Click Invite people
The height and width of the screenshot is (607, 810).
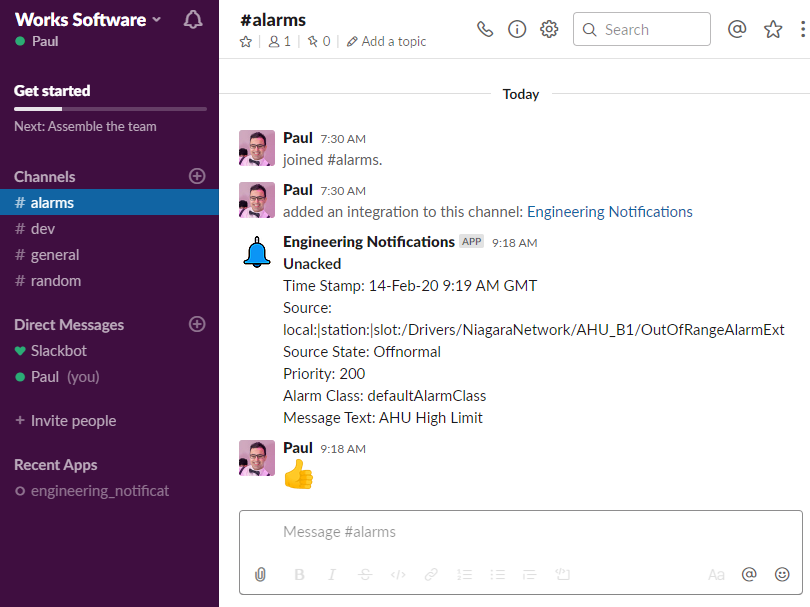pyautogui.click(x=66, y=421)
